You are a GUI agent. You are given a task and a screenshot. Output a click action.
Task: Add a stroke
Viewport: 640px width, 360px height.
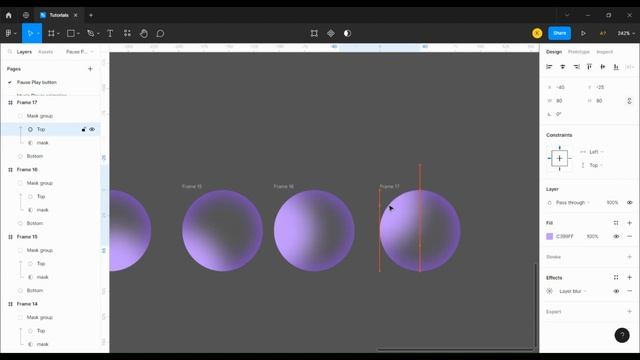[629, 257]
